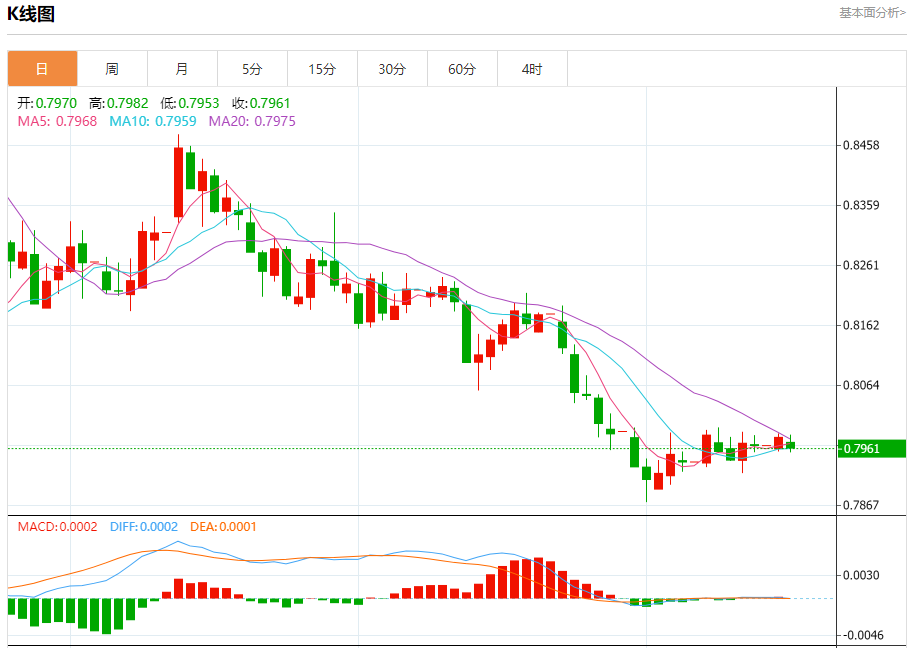Click the green 0.7961 current price tag

(871, 449)
